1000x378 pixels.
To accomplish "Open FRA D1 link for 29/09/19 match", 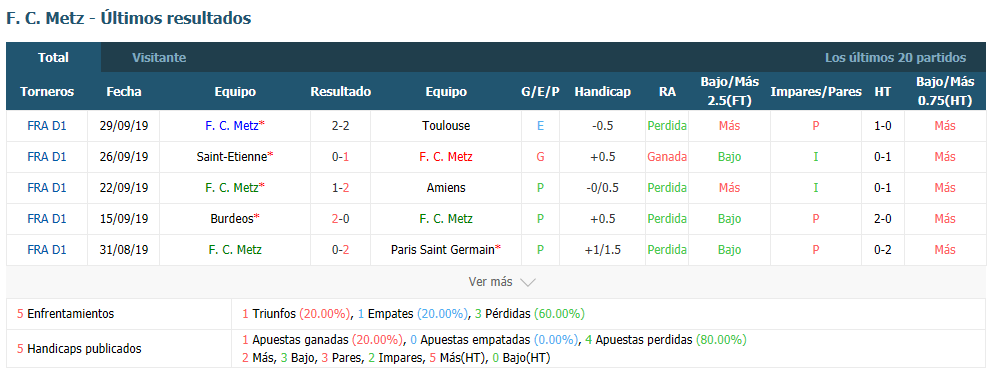I will [47, 126].
